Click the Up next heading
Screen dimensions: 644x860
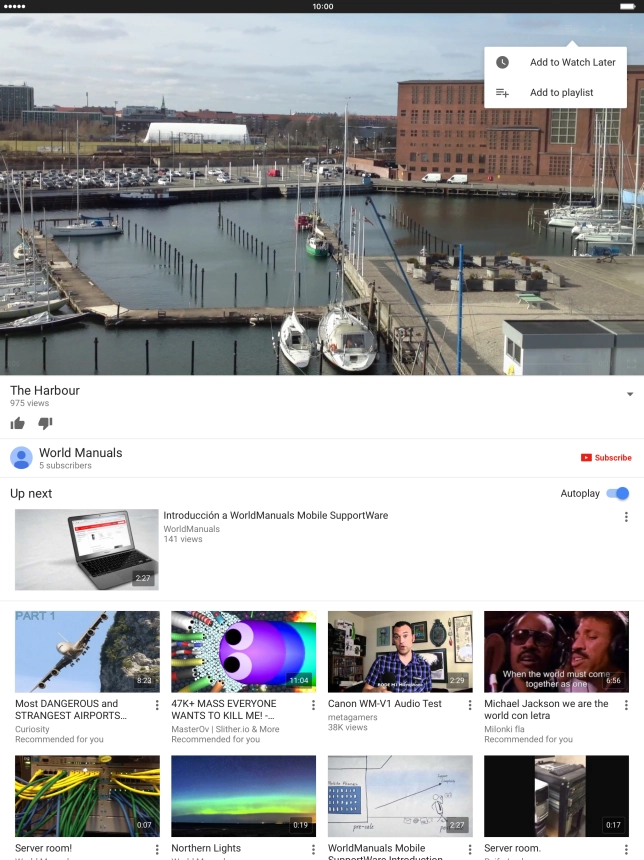click(31, 493)
